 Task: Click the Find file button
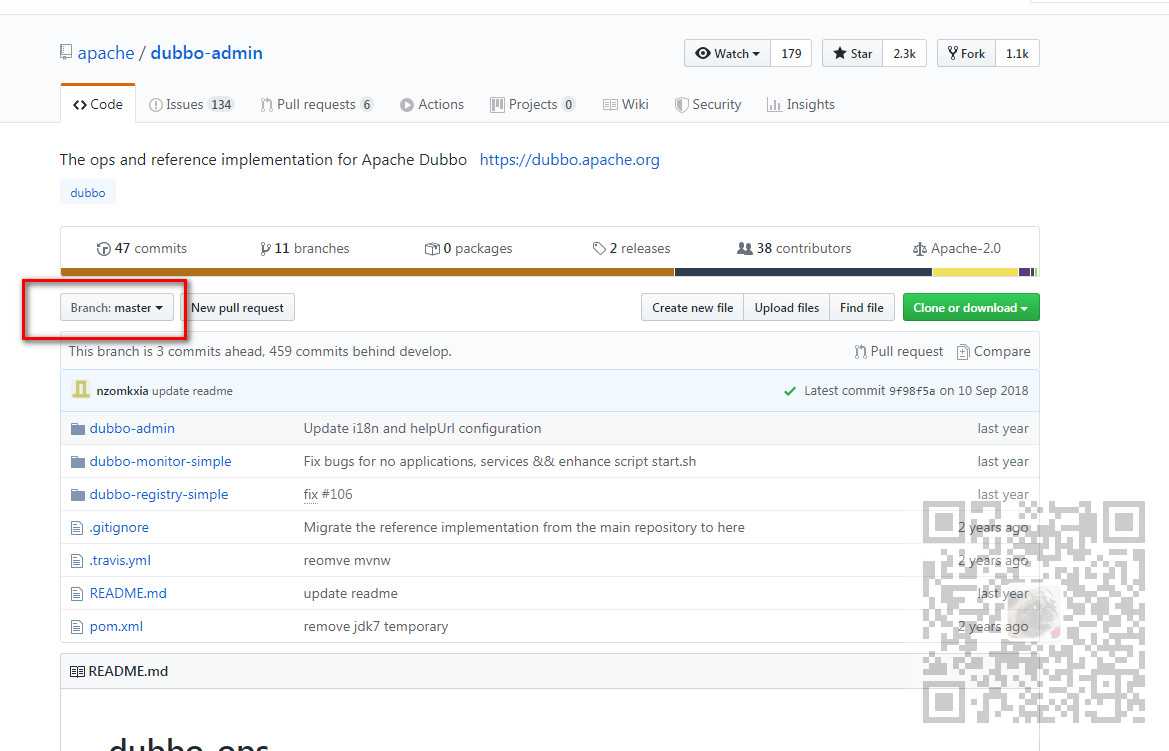[862, 307]
